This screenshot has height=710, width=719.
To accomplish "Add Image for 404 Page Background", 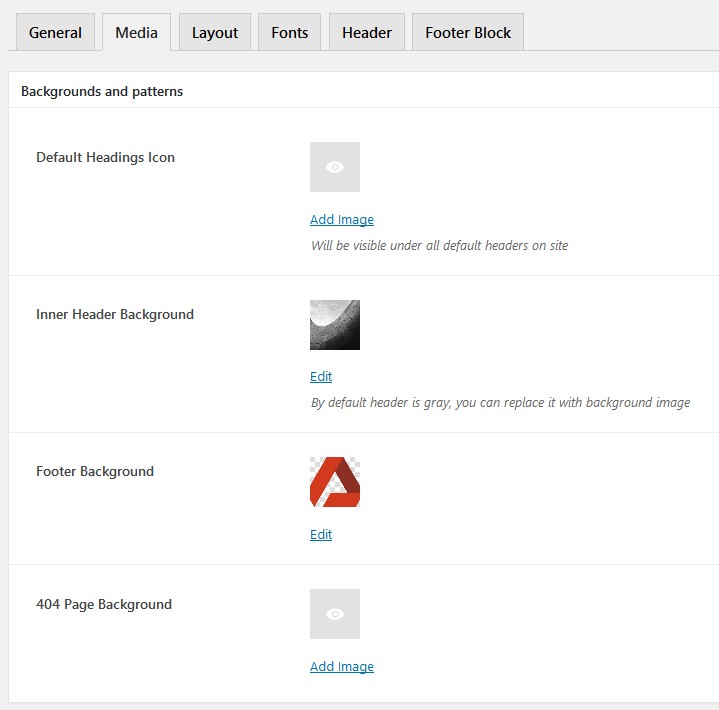I will (342, 666).
